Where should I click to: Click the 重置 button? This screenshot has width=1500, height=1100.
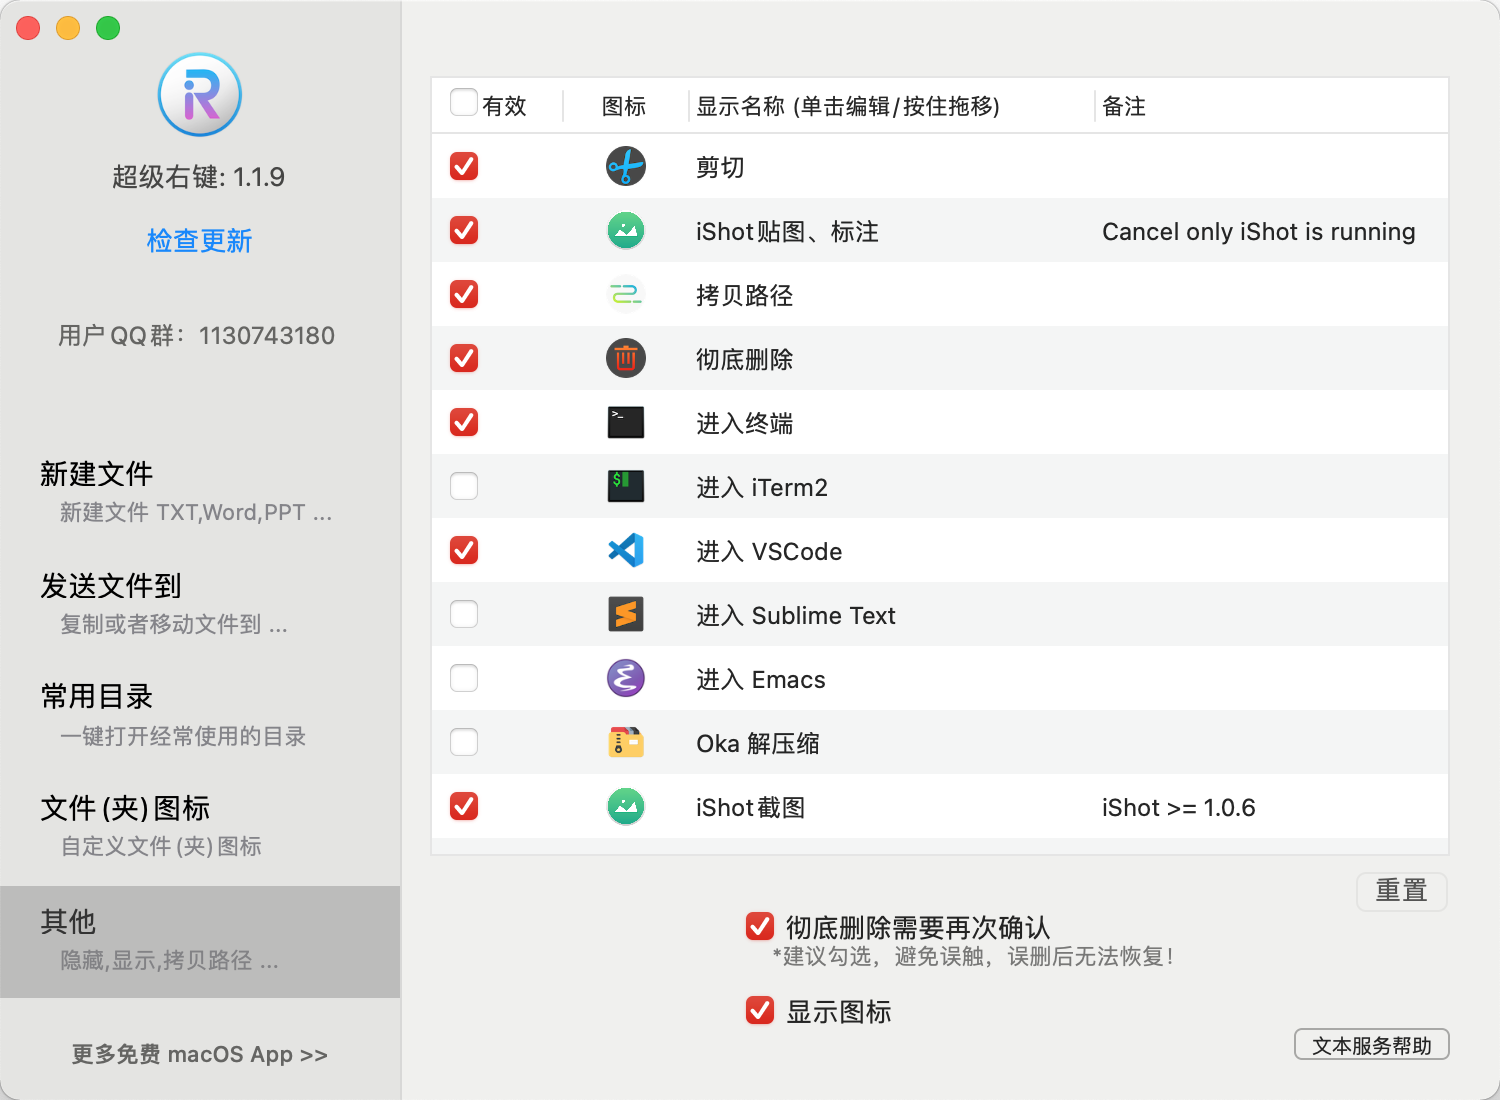tap(1402, 890)
